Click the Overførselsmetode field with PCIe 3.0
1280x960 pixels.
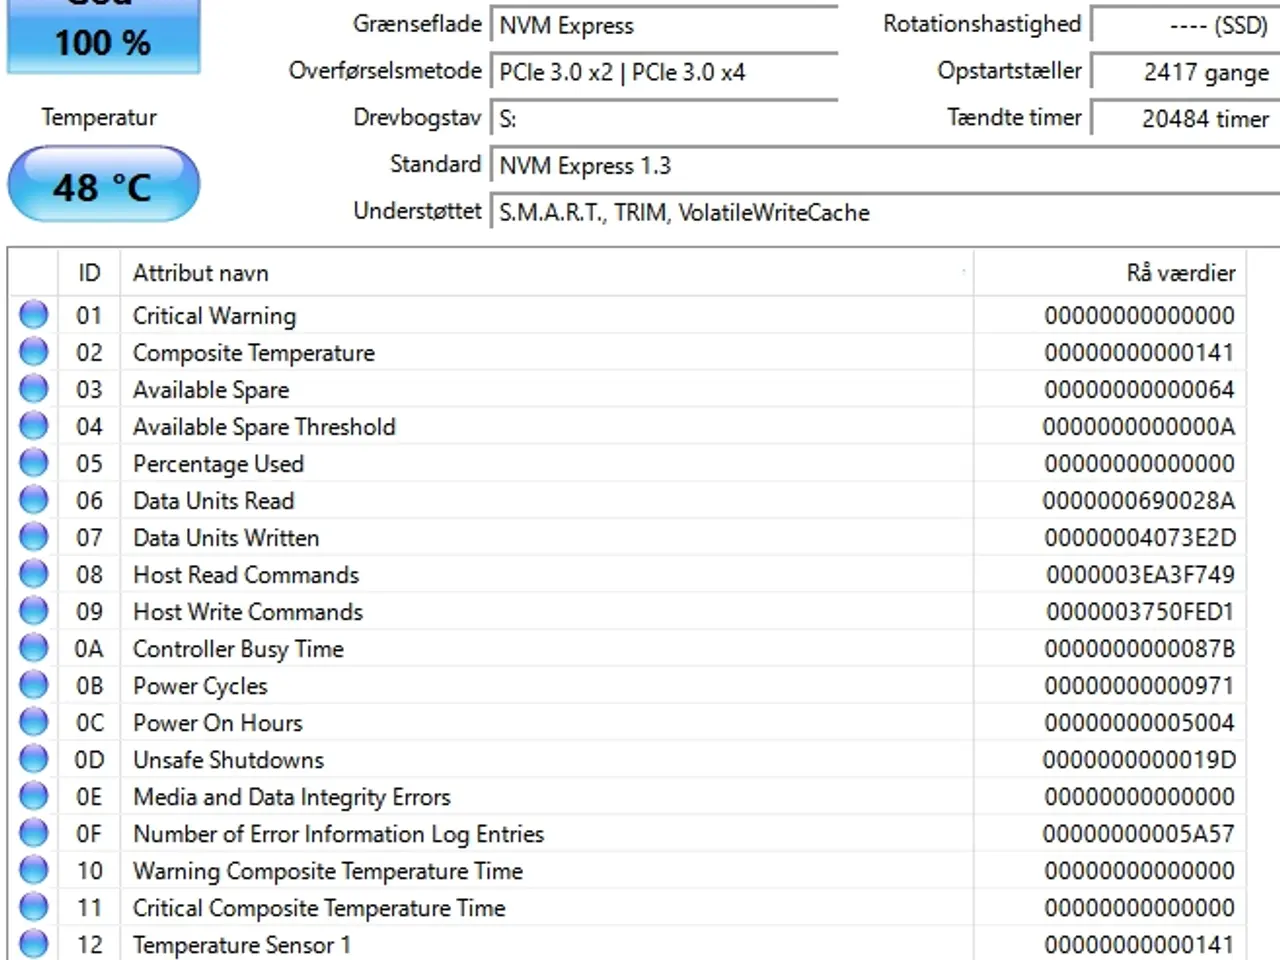pos(664,72)
